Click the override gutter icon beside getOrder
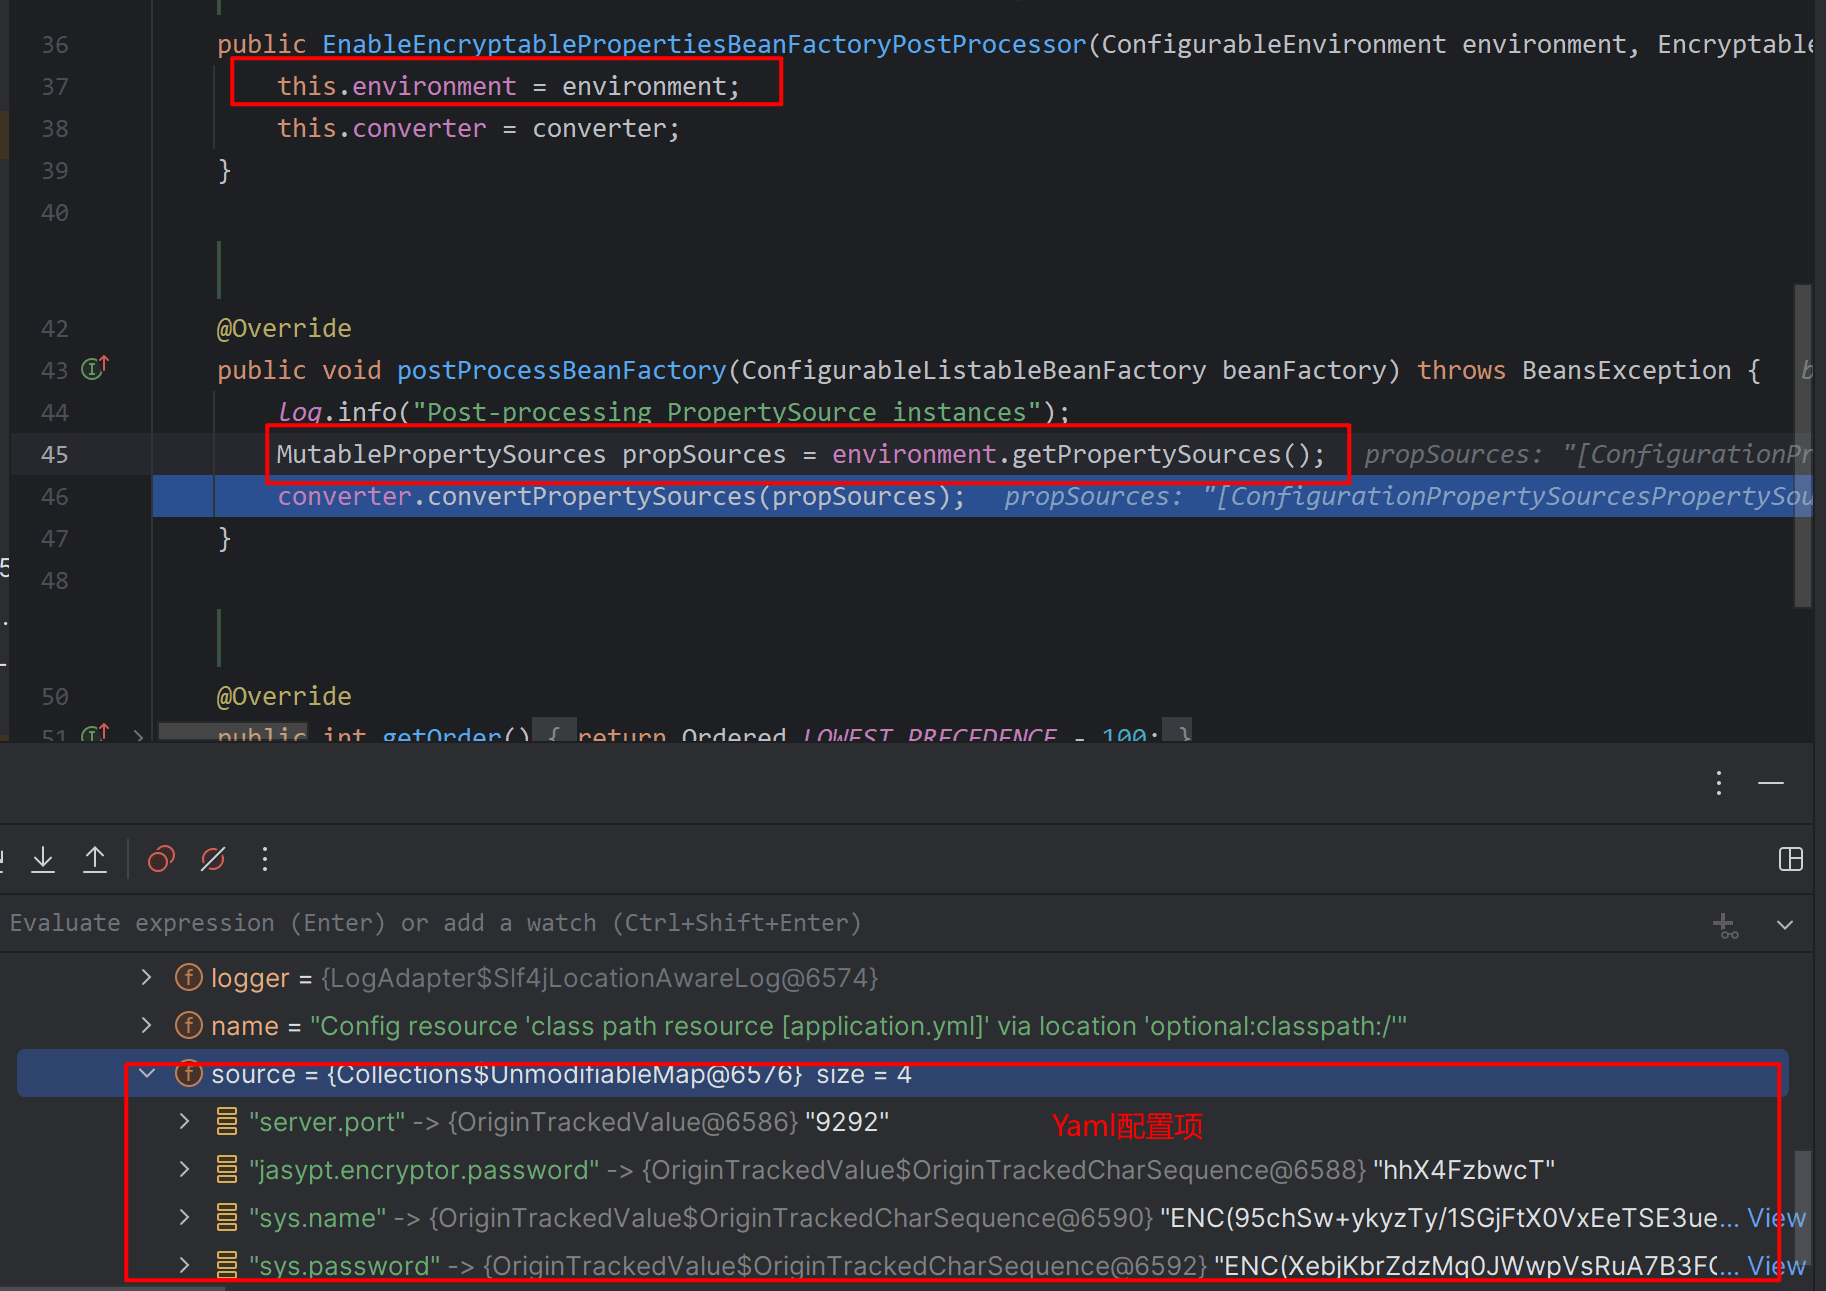Screen dimensions: 1826x1291 tap(94, 734)
